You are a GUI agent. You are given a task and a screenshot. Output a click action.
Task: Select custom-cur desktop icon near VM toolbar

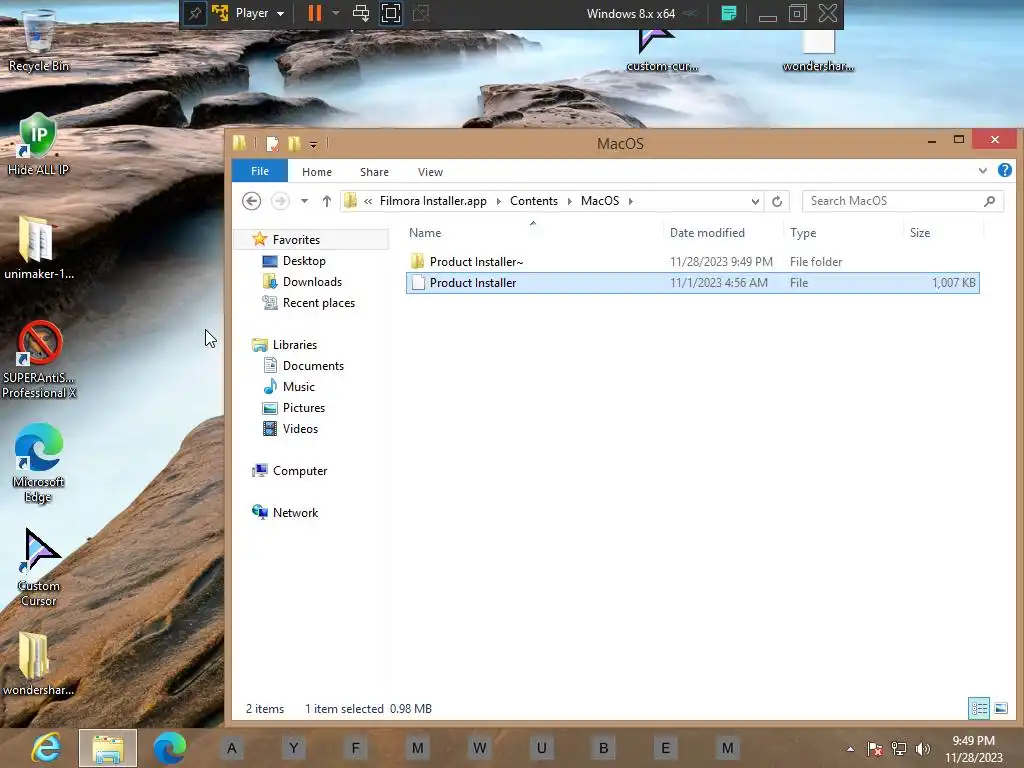pos(662,50)
